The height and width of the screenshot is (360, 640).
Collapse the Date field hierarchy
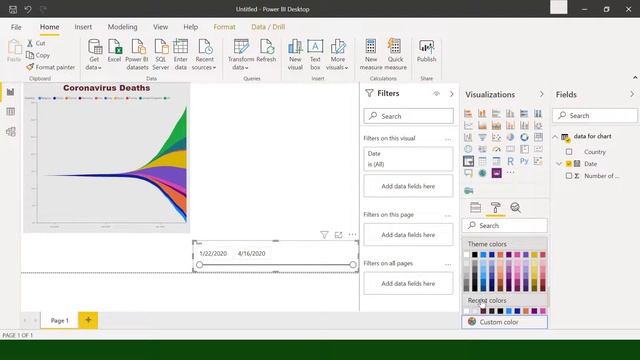click(x=559, y=164)
